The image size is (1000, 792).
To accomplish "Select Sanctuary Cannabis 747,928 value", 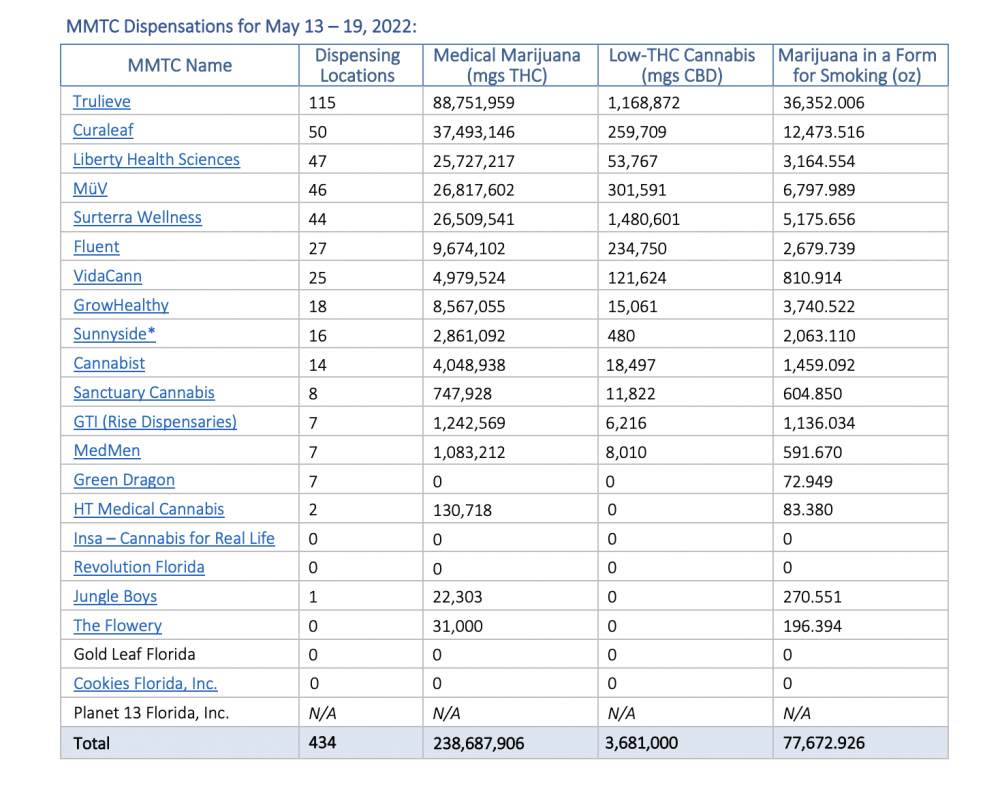I will [462, 394].
